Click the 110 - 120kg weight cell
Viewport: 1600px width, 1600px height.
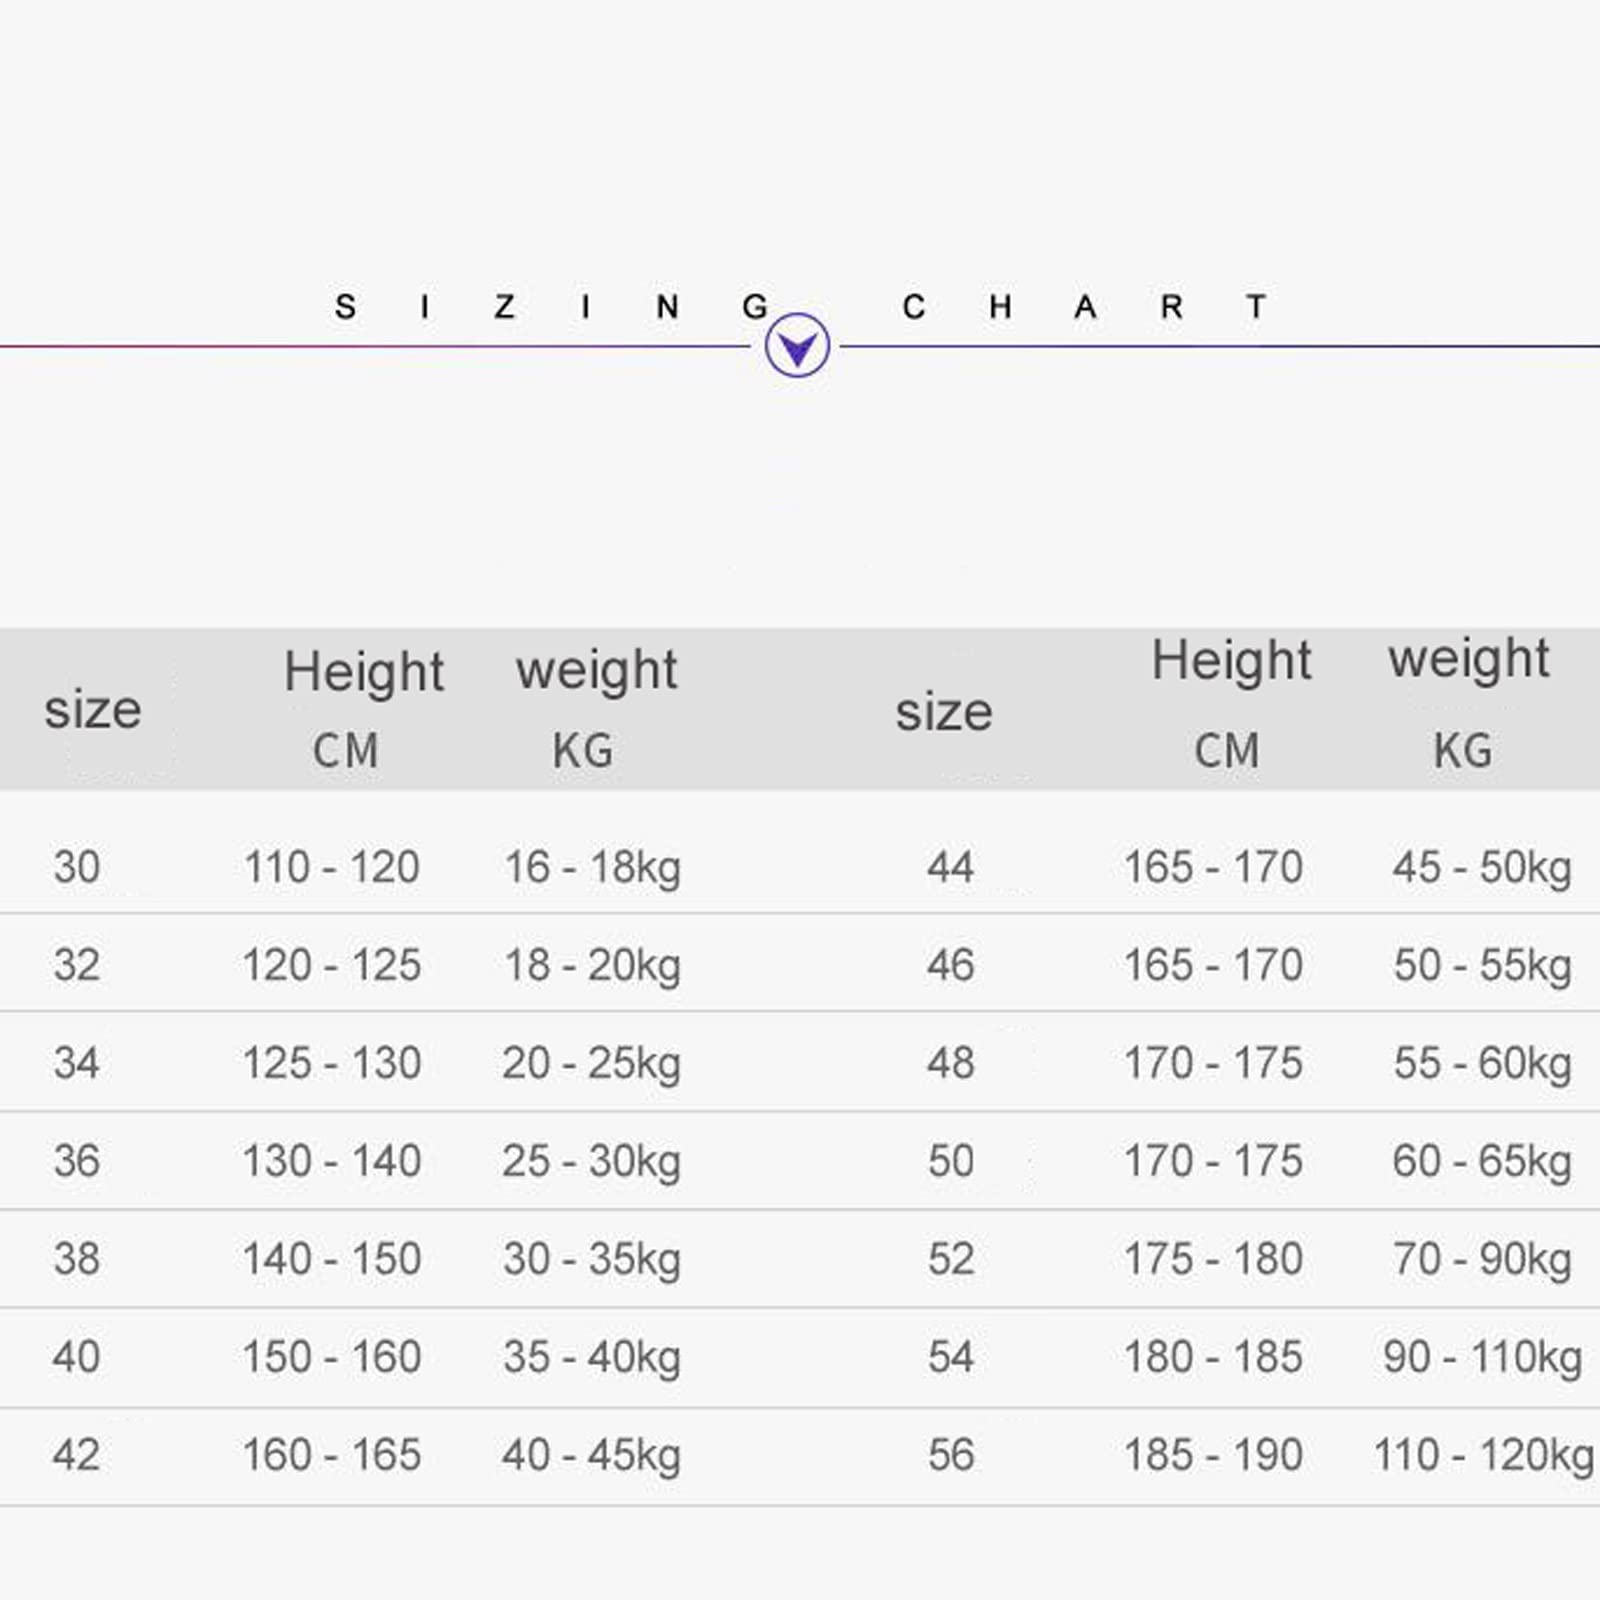tap(1482, 1455)
